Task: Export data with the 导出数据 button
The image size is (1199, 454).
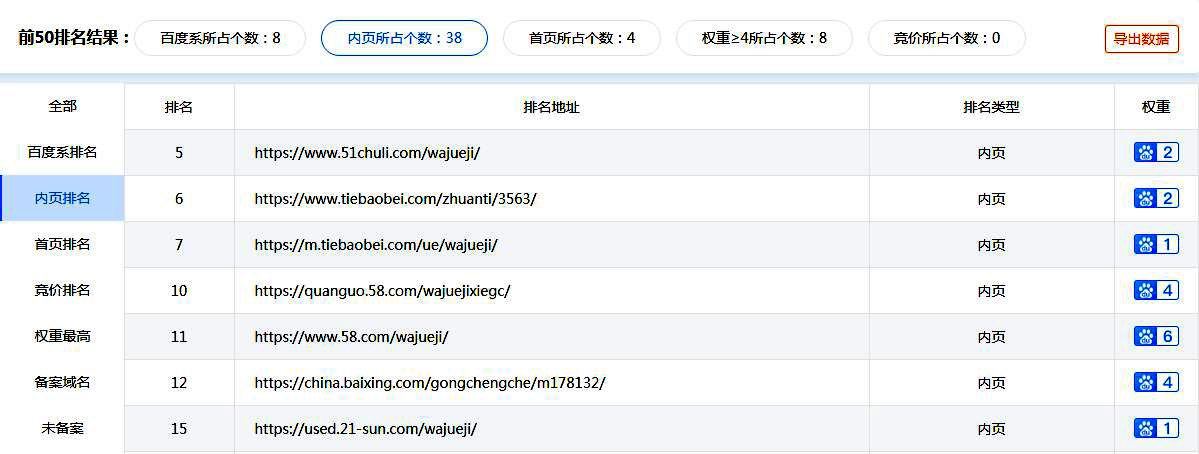Action: pyautogui.click(x=1141, y=39)
